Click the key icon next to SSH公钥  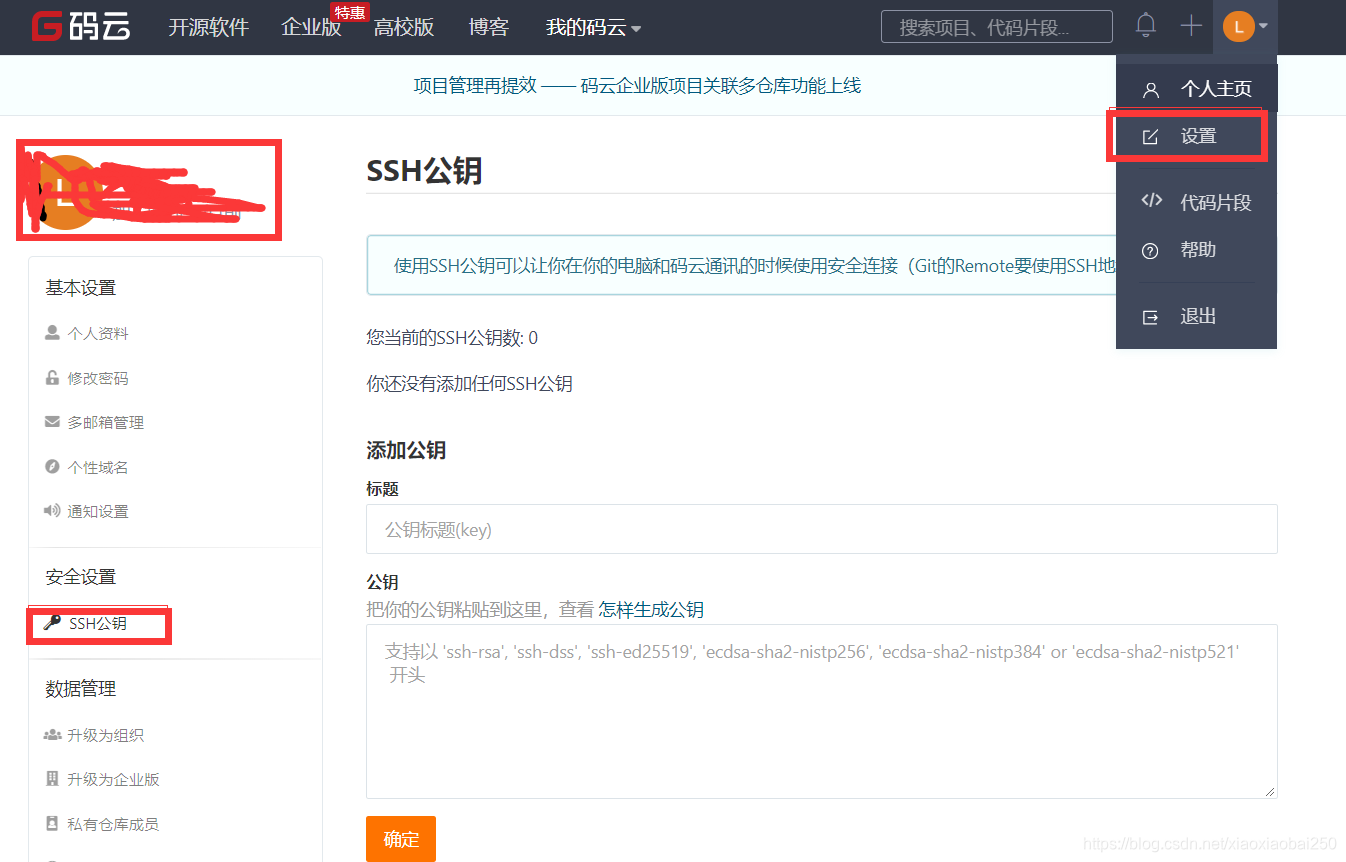(x=52, y=623)
